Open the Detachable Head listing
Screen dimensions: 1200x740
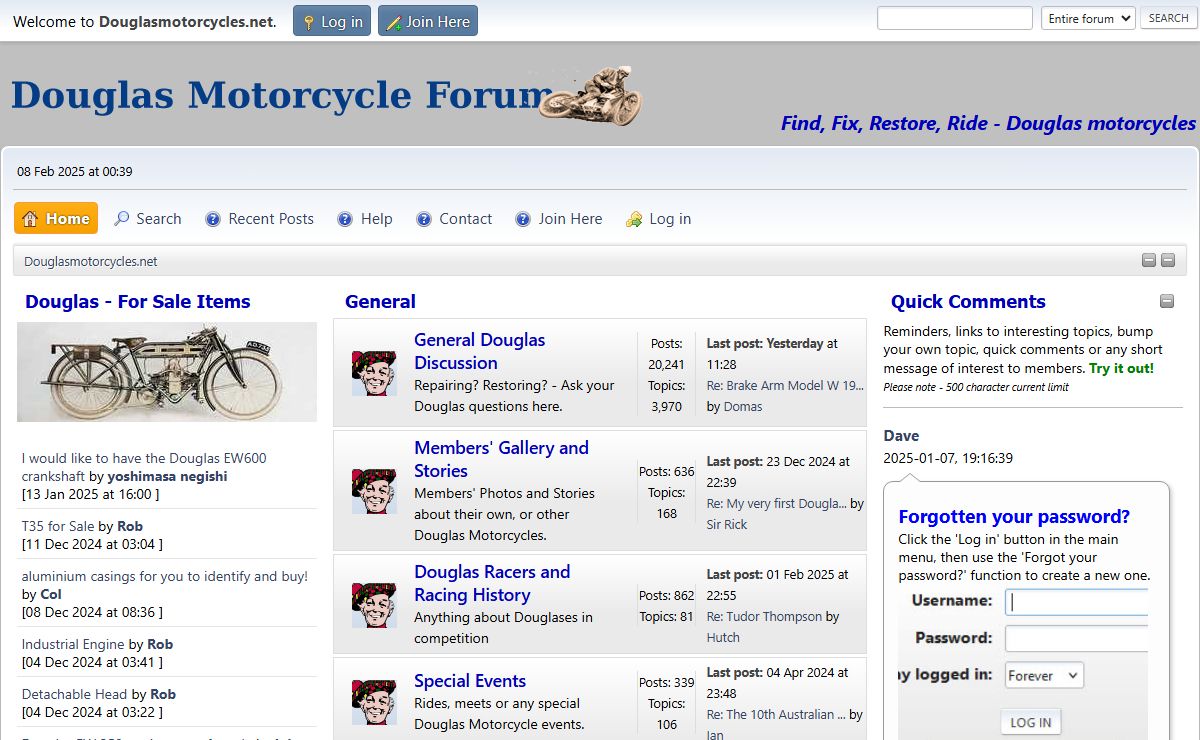click(x=74, y=694)
